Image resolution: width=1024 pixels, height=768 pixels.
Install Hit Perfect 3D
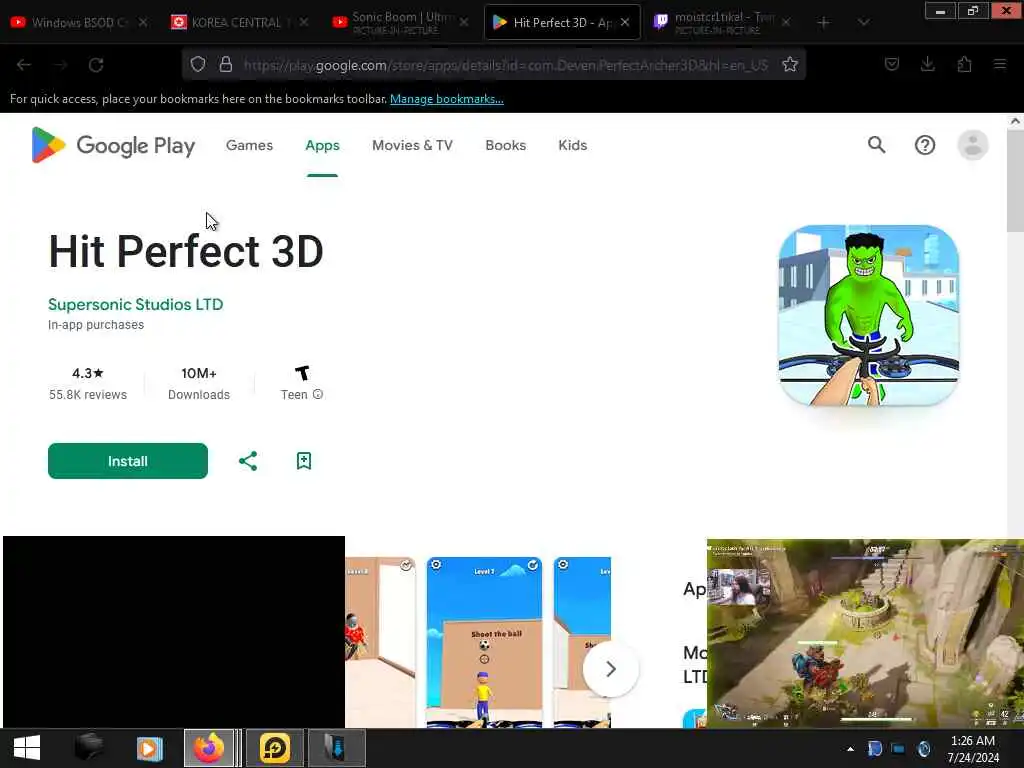(x=128, y=461)
